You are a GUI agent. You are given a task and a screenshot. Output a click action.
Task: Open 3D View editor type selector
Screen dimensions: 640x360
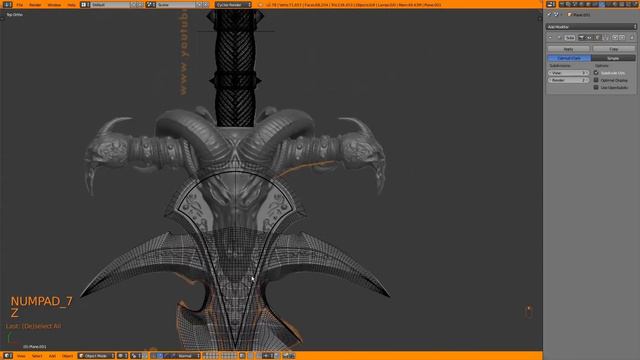pos(8,356)
